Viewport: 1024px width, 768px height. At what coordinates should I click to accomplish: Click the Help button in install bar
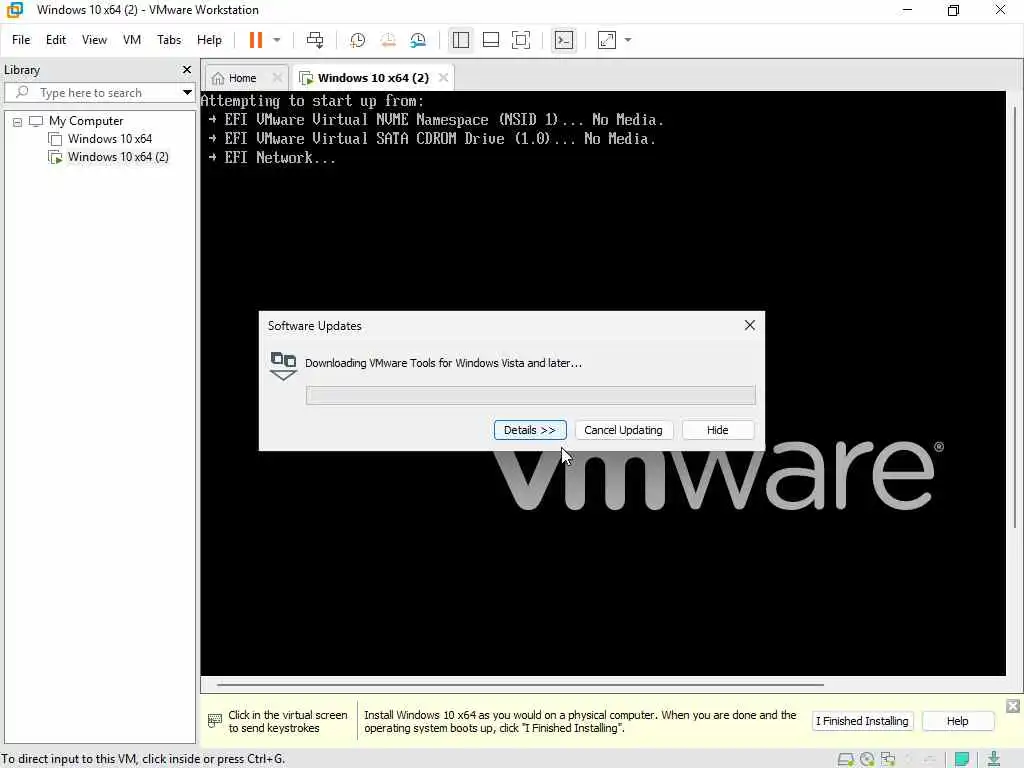coord(957,721)
